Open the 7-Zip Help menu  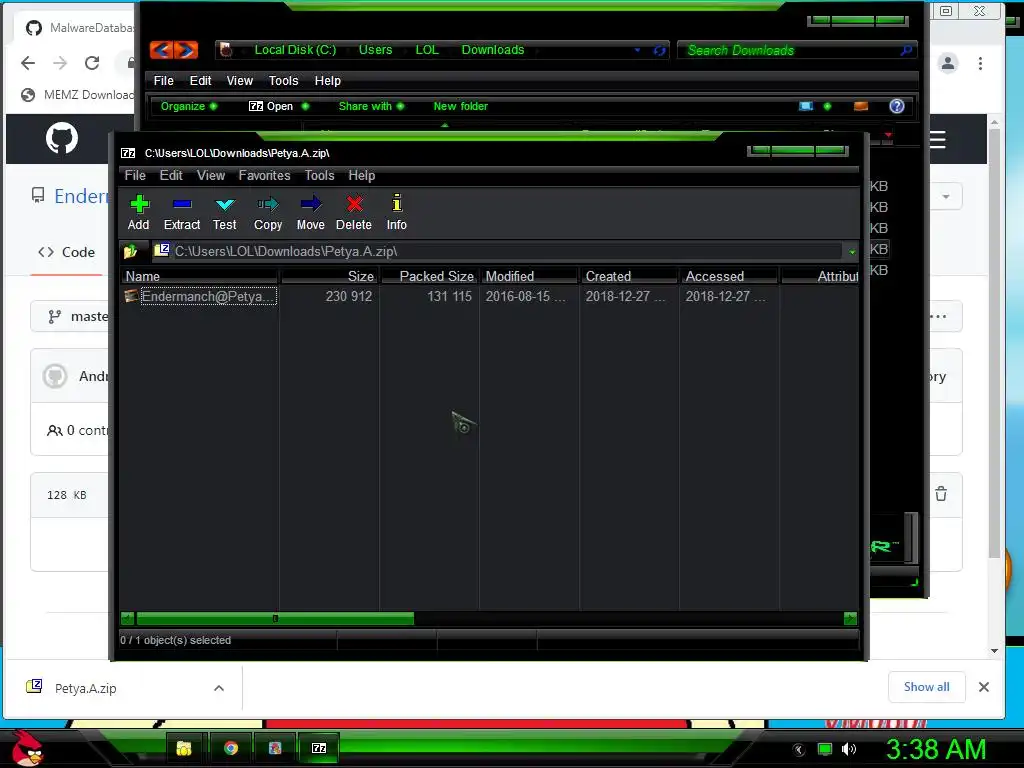click(x=362, y=175)
